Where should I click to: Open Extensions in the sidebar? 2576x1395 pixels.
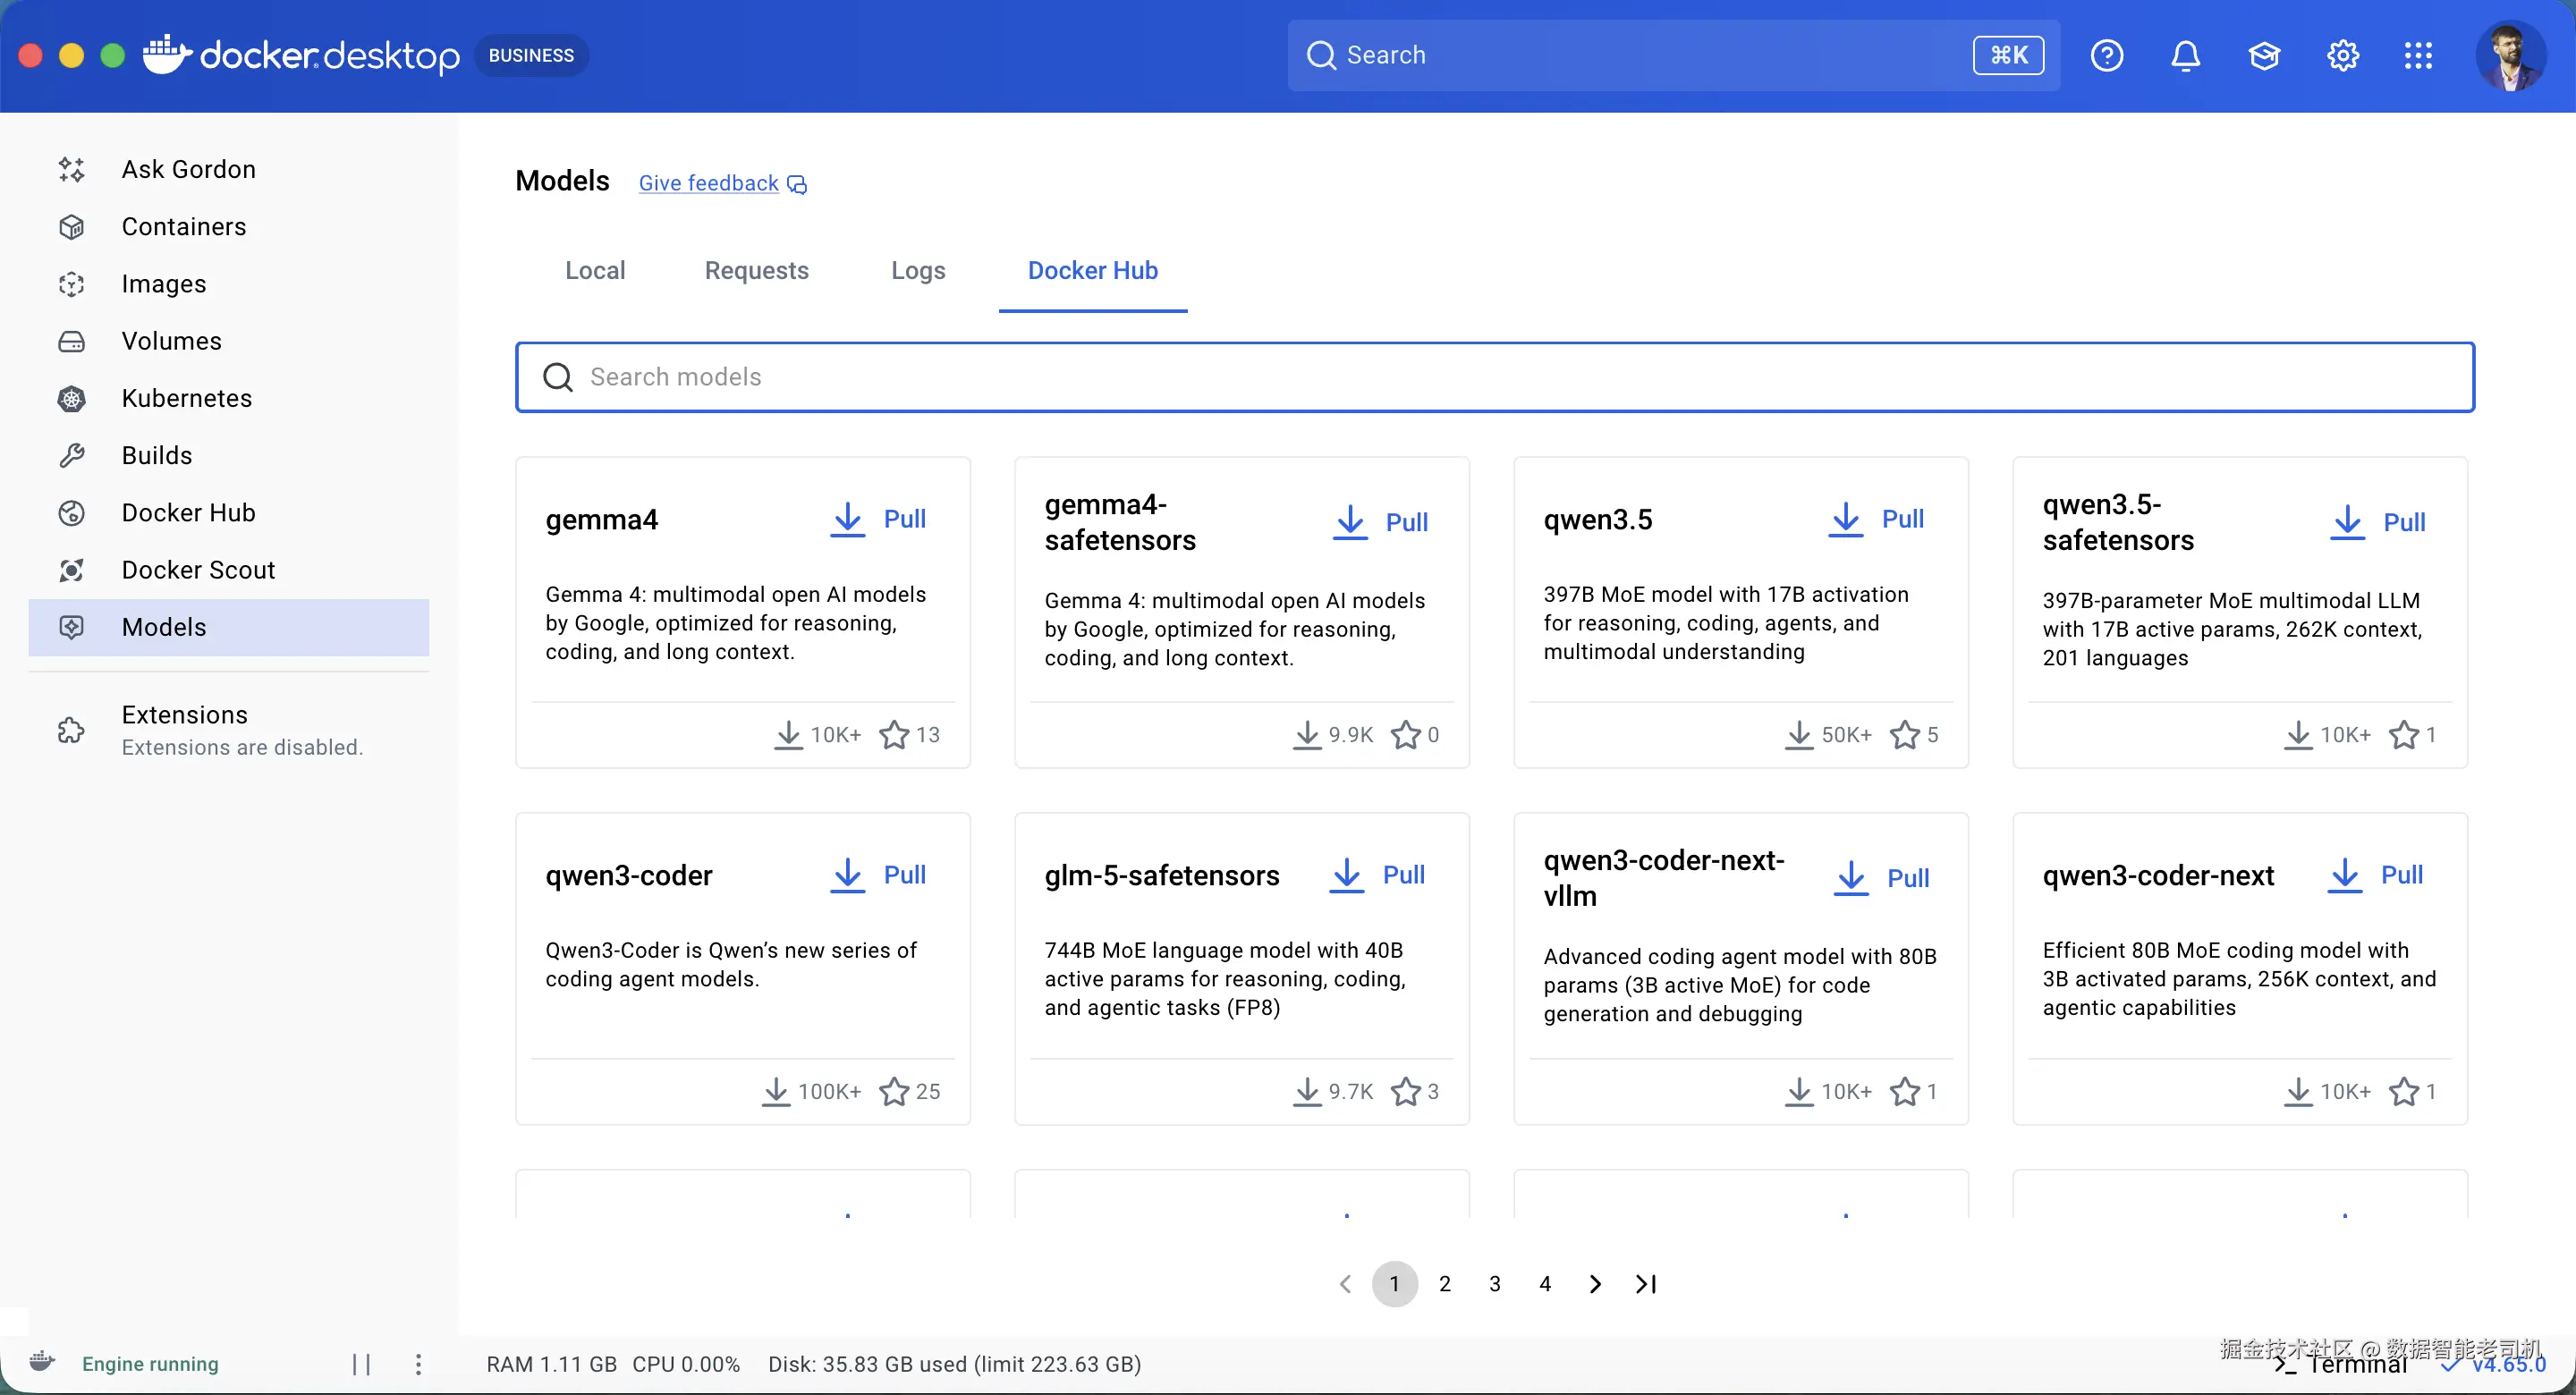click(x=229, y=730)
